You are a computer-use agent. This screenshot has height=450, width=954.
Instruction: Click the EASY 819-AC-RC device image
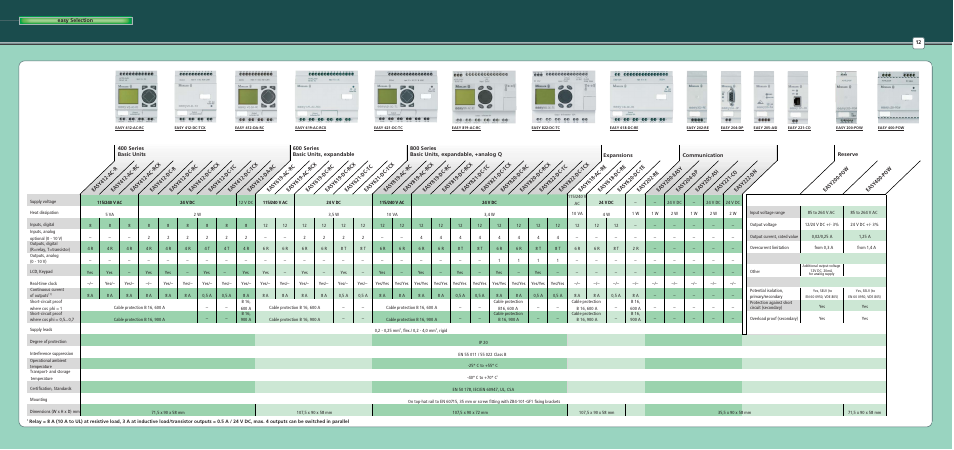(x=484, y=97)
